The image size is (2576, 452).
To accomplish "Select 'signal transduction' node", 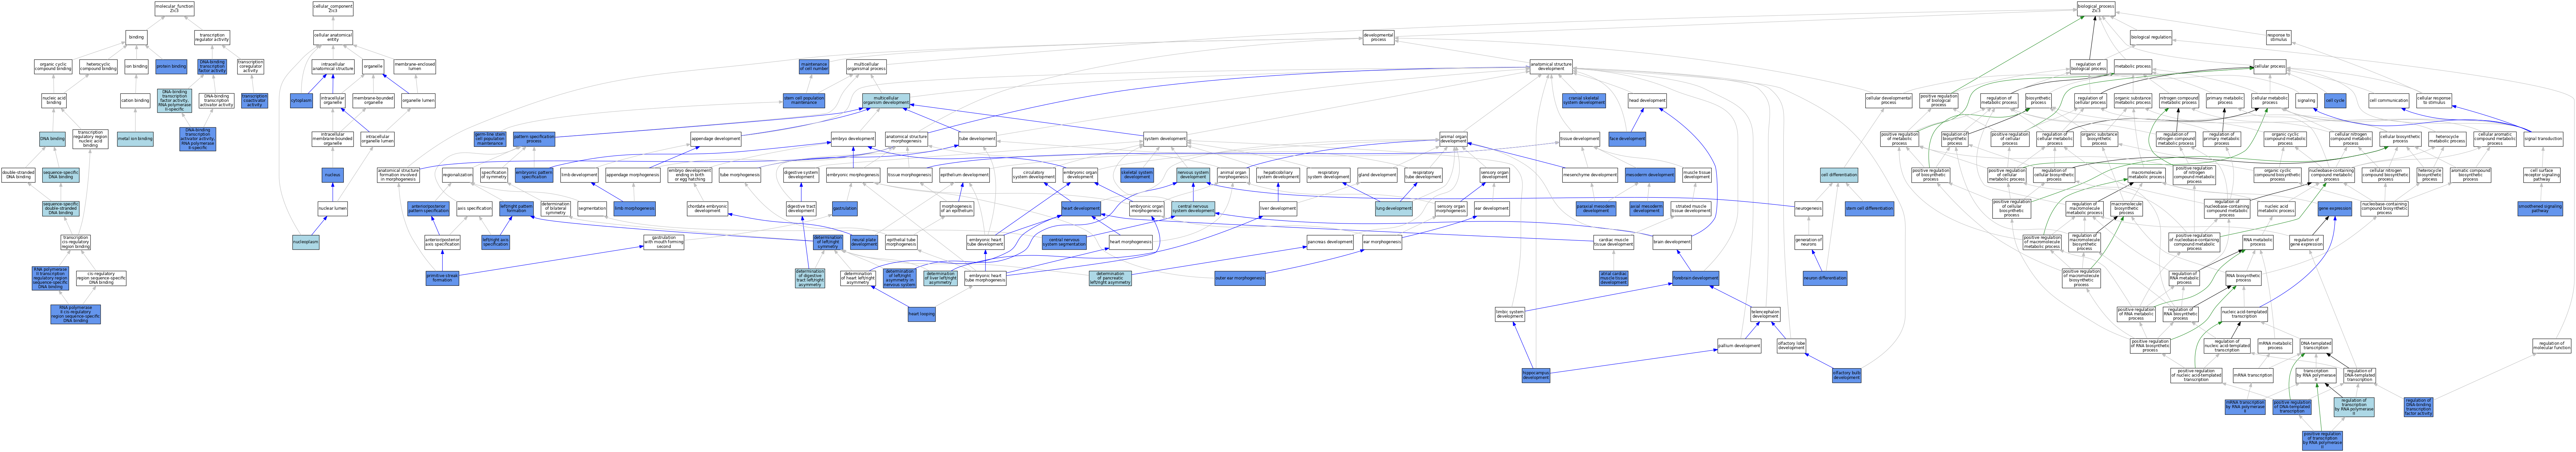I will (2543, 139).
